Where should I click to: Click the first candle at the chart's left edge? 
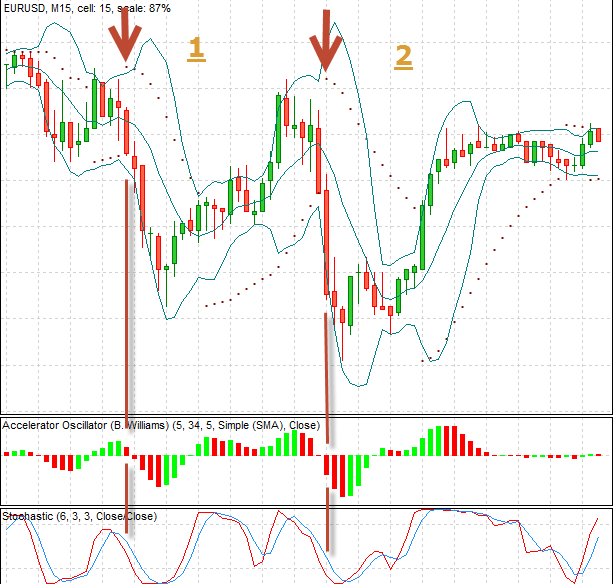pos(8,68)
